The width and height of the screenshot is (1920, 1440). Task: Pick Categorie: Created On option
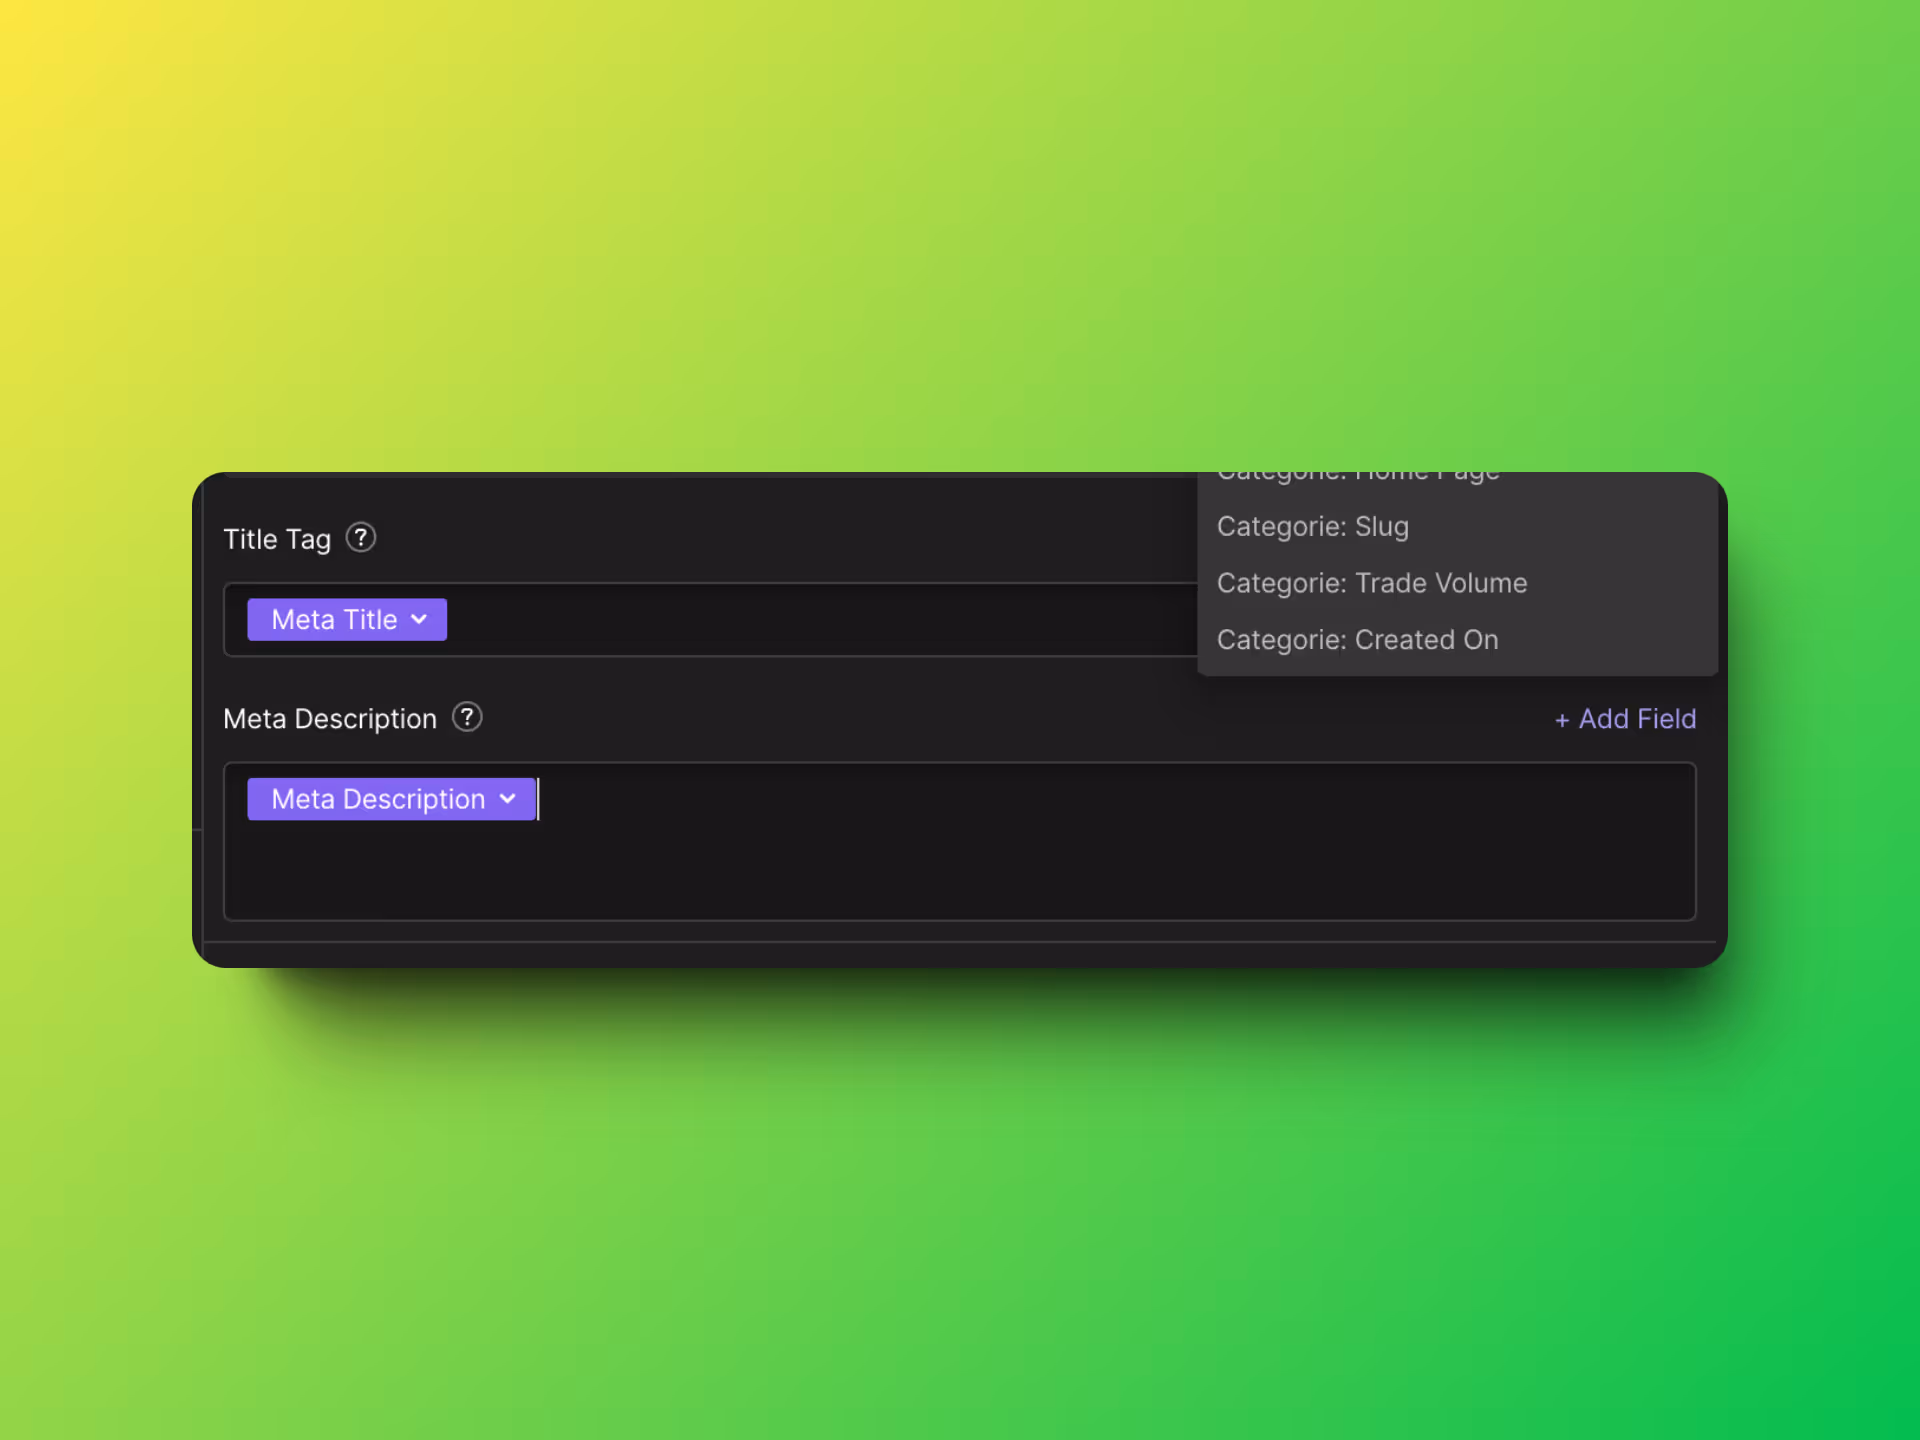click(1357, 640)
